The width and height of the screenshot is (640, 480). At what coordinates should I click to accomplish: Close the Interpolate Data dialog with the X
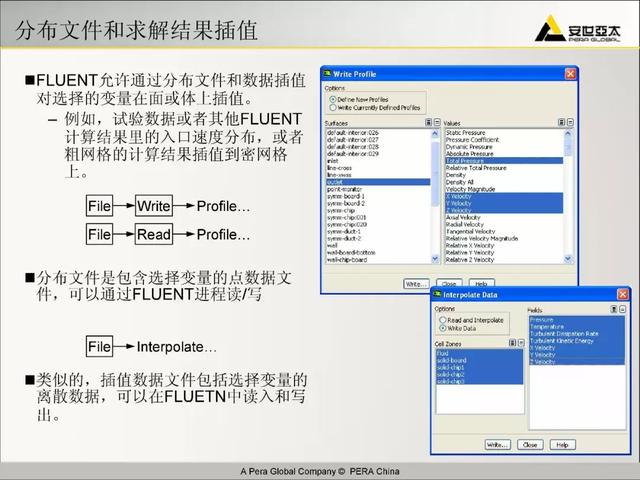[623, 294]
